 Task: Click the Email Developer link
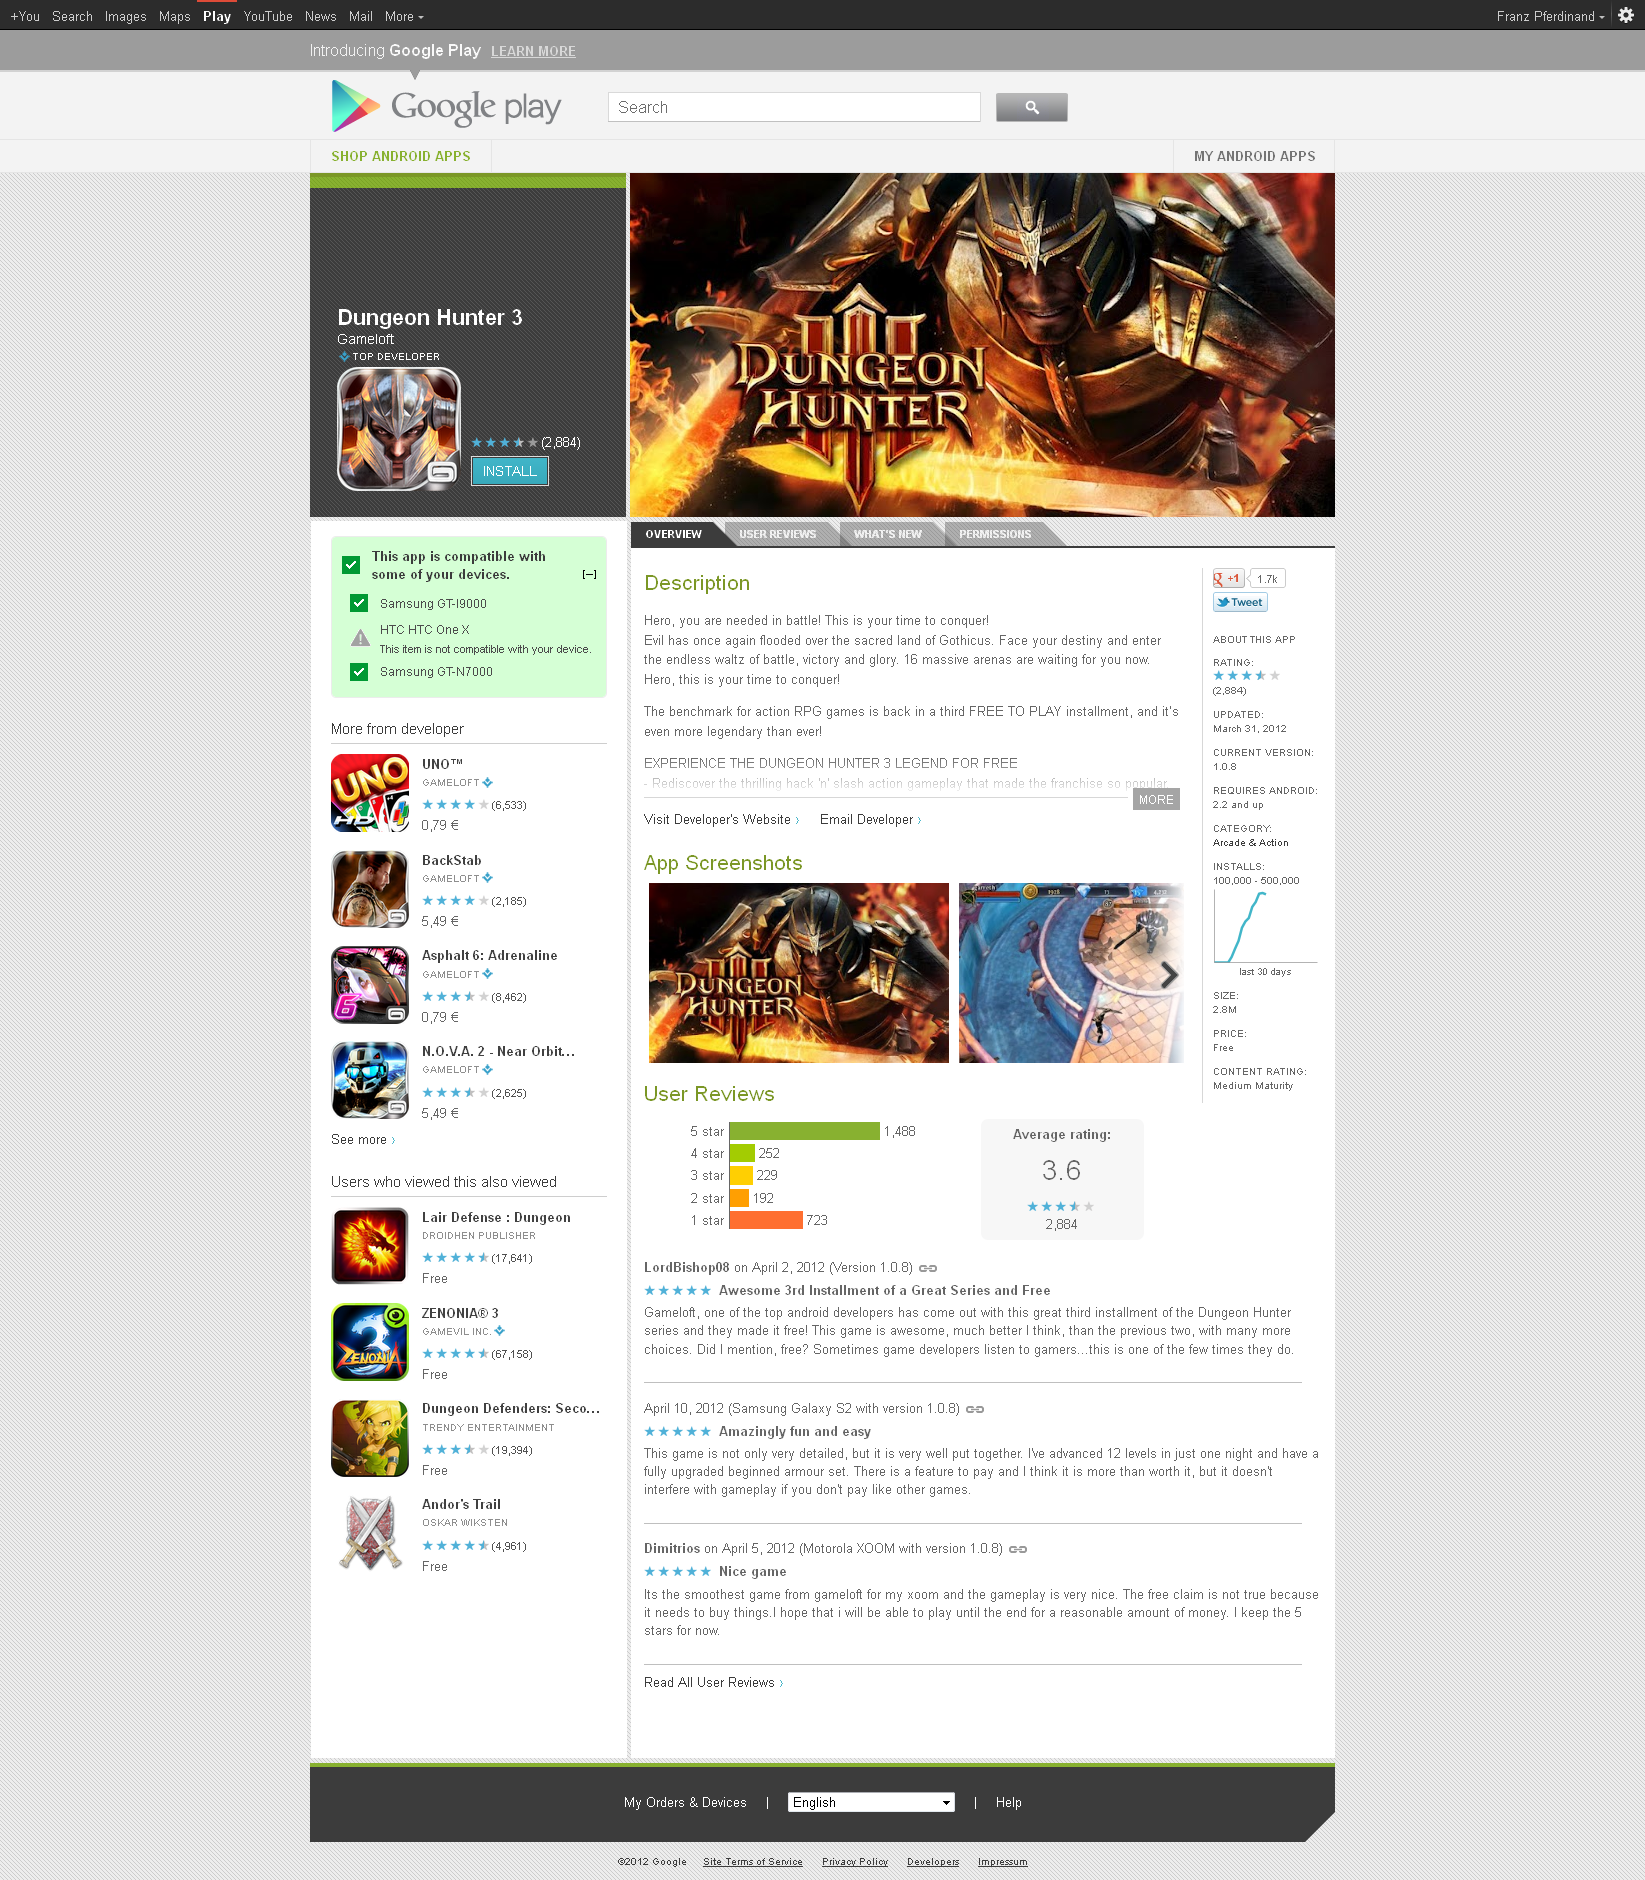tap(870, 819)
